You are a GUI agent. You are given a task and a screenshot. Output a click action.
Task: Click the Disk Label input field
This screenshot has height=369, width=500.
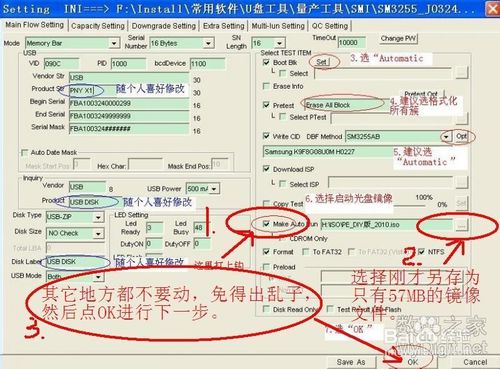point(76,262)
